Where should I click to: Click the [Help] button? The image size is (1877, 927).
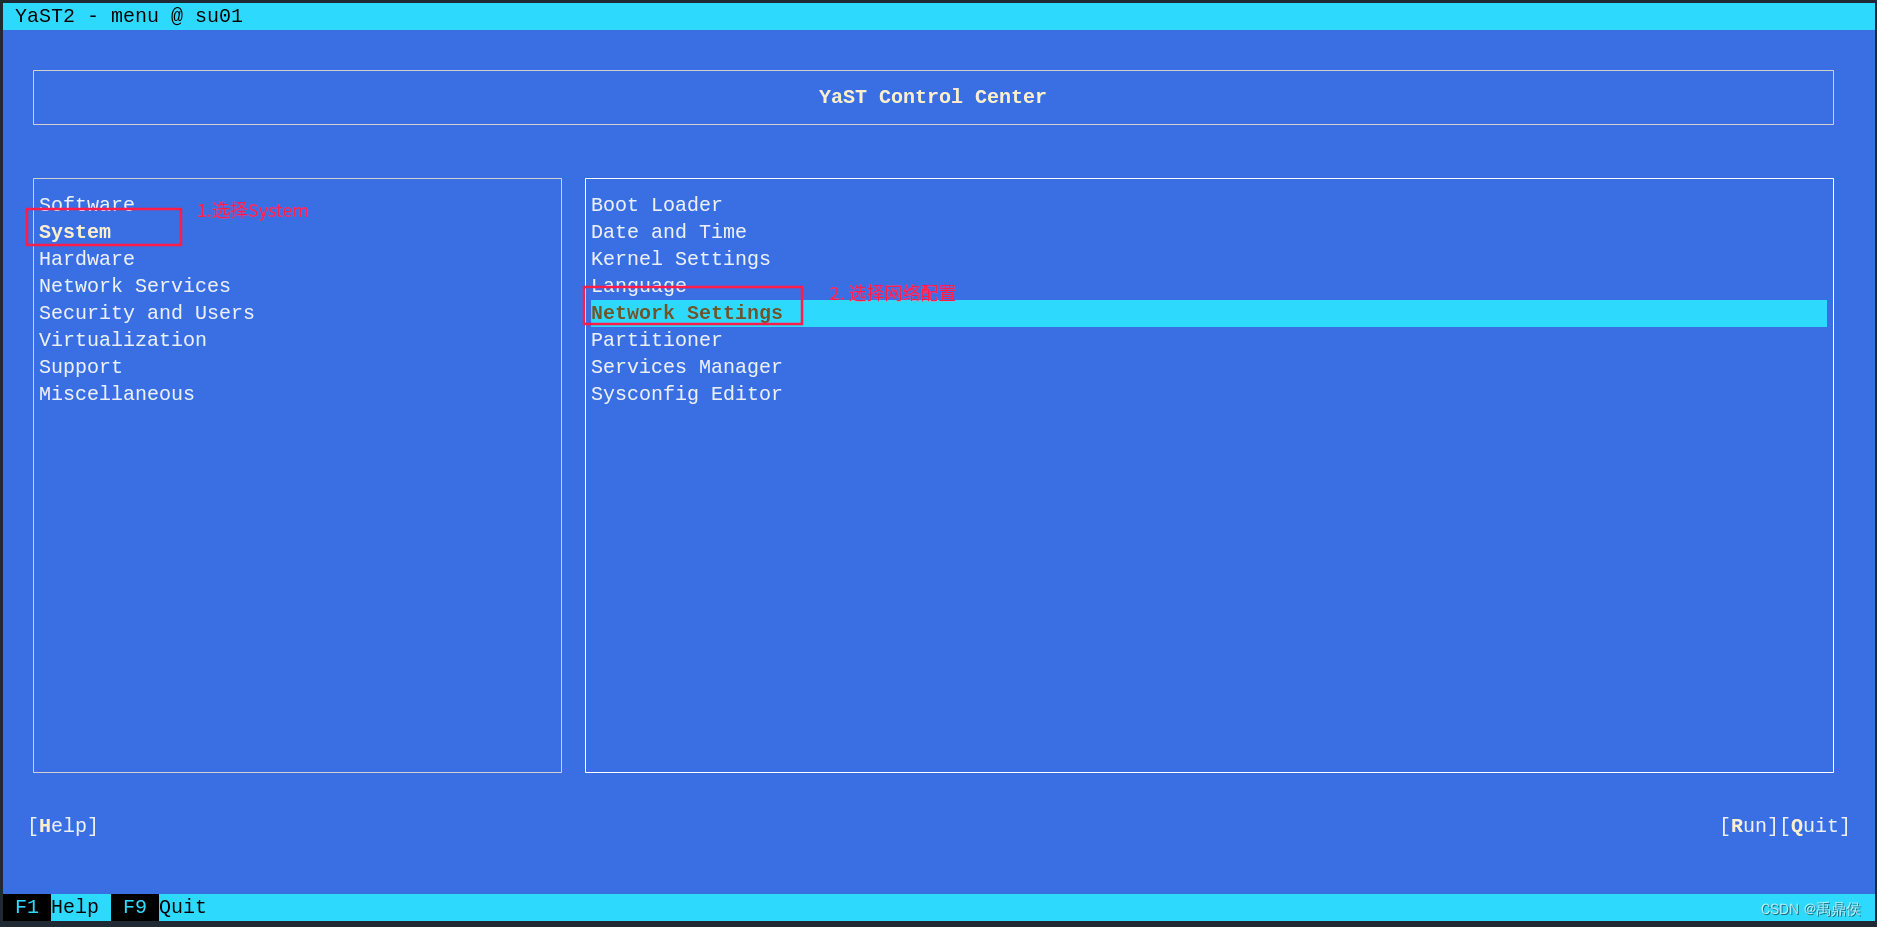click(x=63, y=826)
